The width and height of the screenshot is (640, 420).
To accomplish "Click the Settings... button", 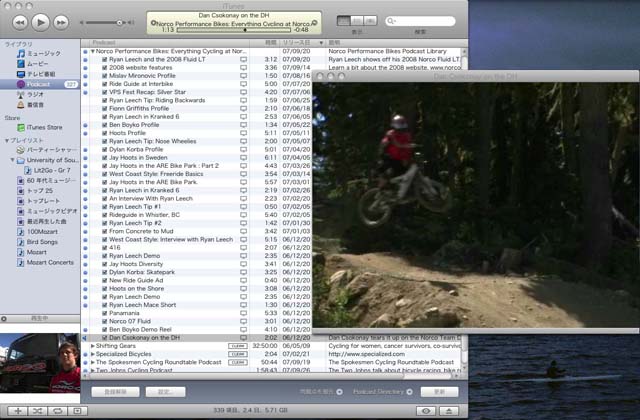I will point(165,392).
